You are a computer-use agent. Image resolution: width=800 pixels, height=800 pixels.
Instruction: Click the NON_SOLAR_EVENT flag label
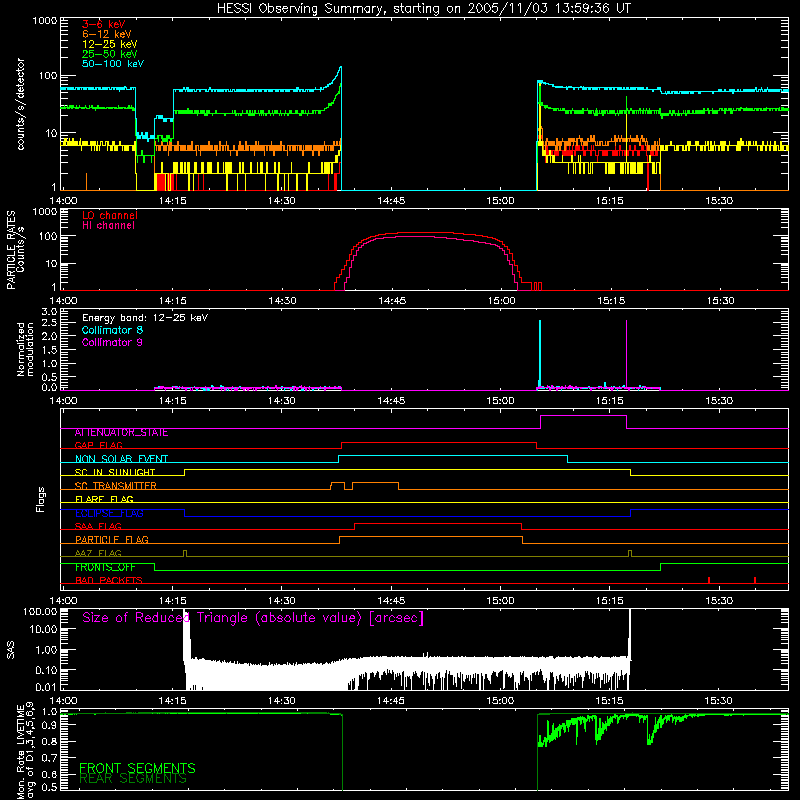pyautogui.click(x=121, y=459)
